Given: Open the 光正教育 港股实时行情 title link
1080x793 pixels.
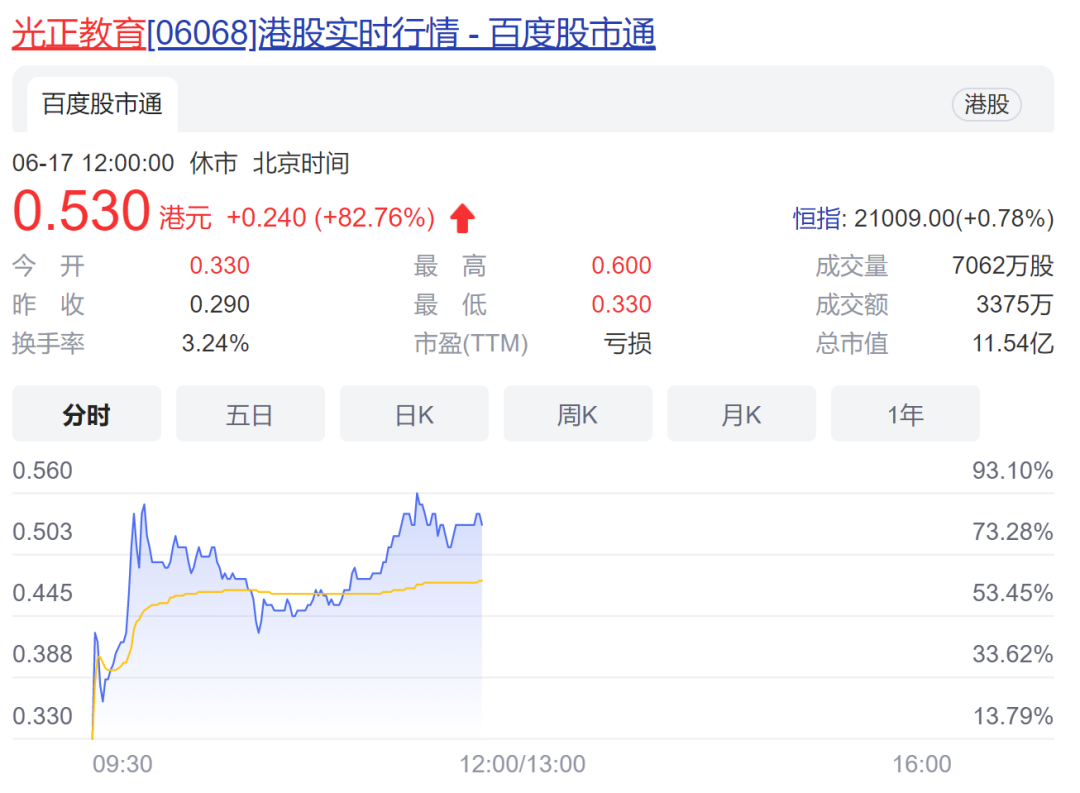Looking at the screenshot, I should tap(333, 33).
